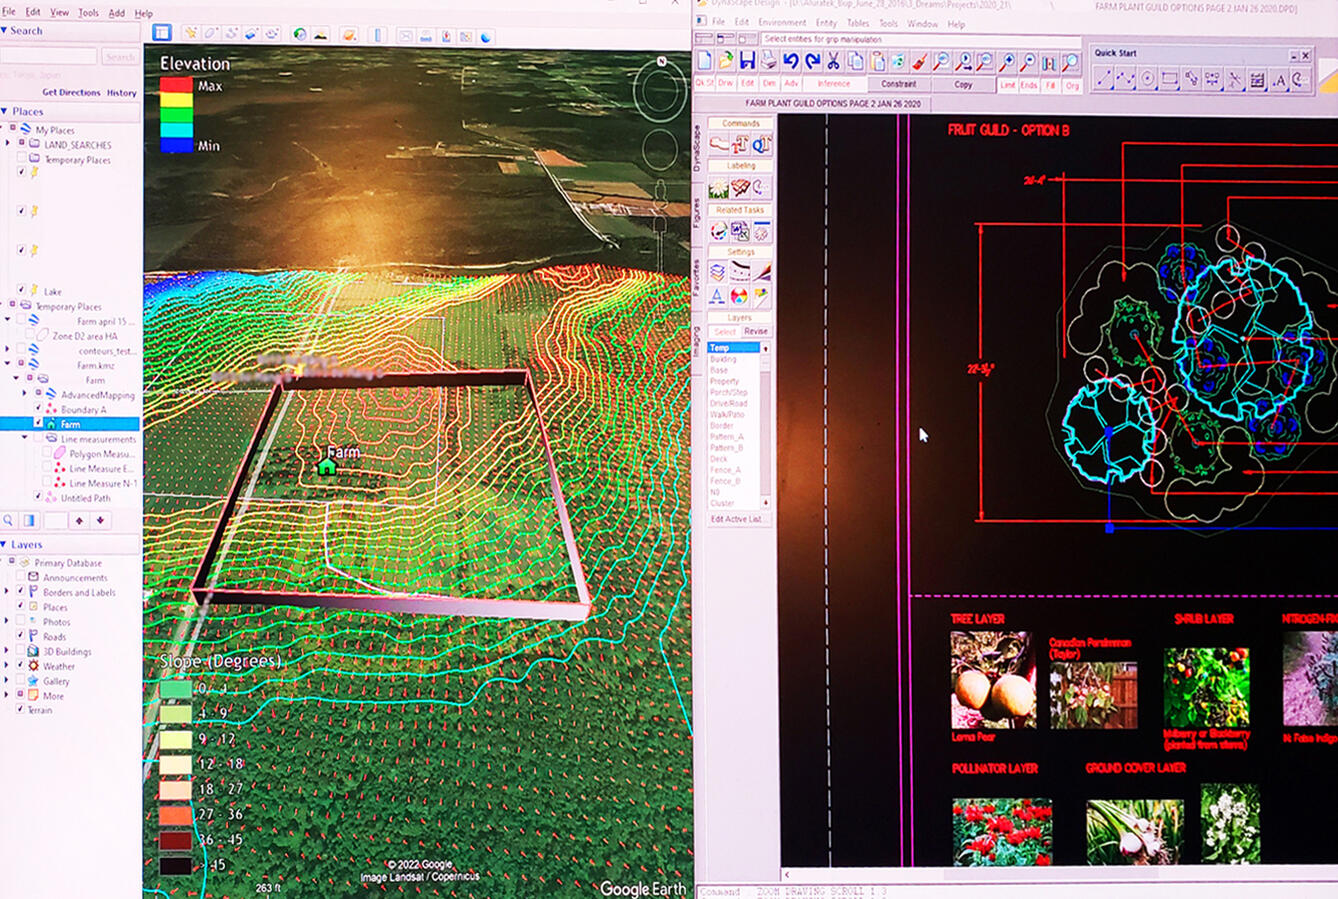Collapse the Line measurements folder

25,439
